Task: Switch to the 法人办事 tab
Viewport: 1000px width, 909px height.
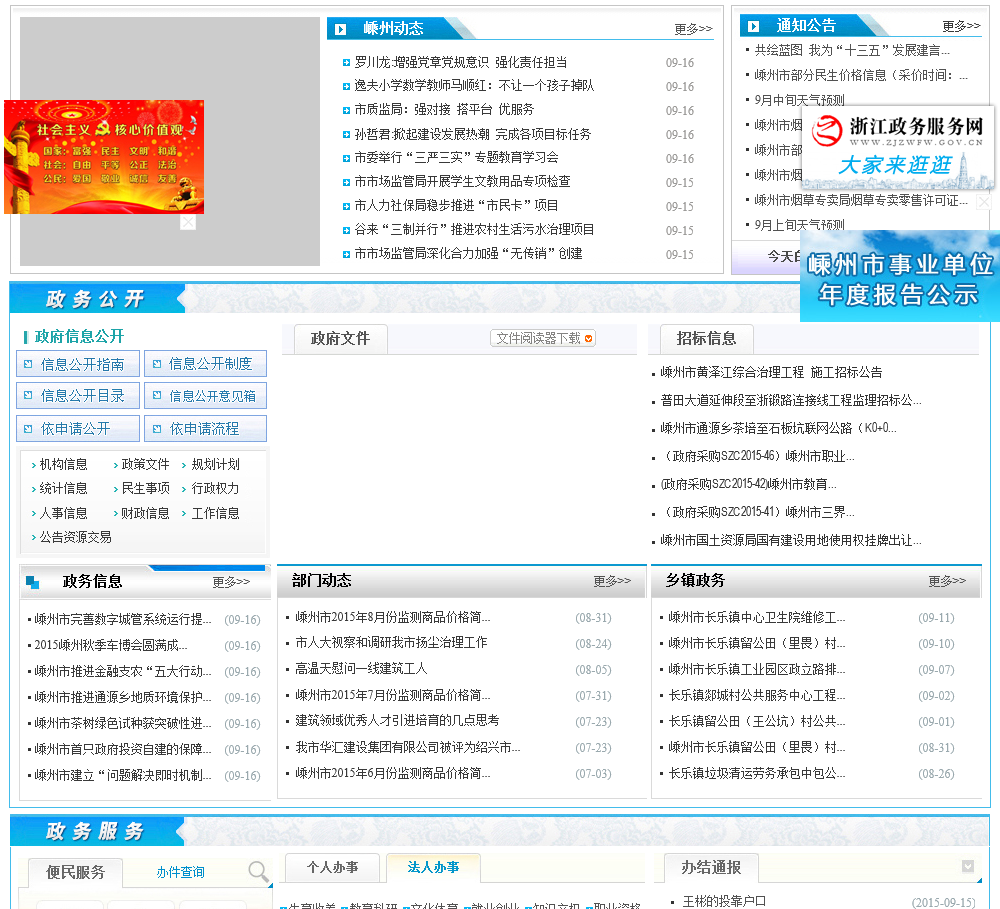Action: tap(433, 868)
